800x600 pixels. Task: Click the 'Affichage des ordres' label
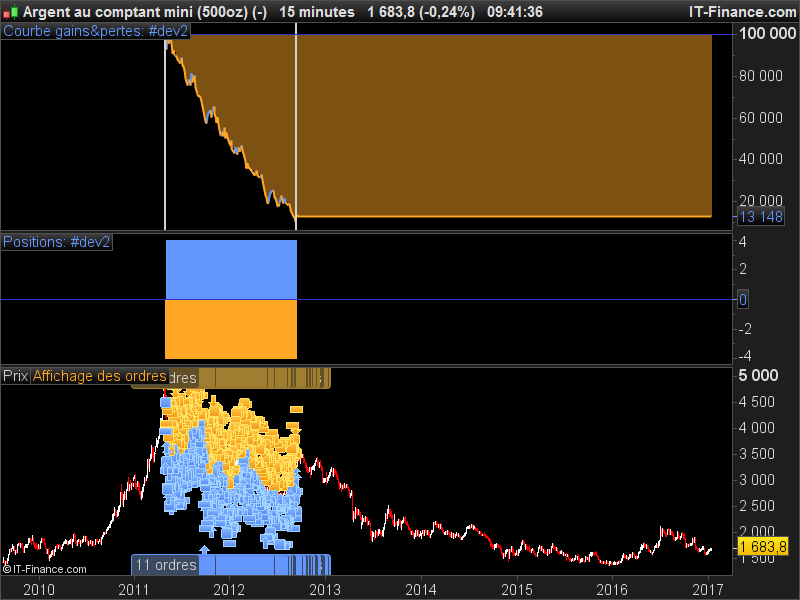(100, 376)
